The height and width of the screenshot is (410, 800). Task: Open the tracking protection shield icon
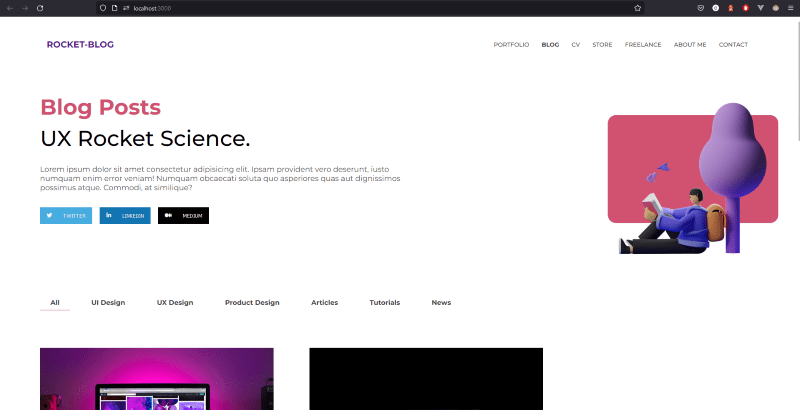pos(103,8)
